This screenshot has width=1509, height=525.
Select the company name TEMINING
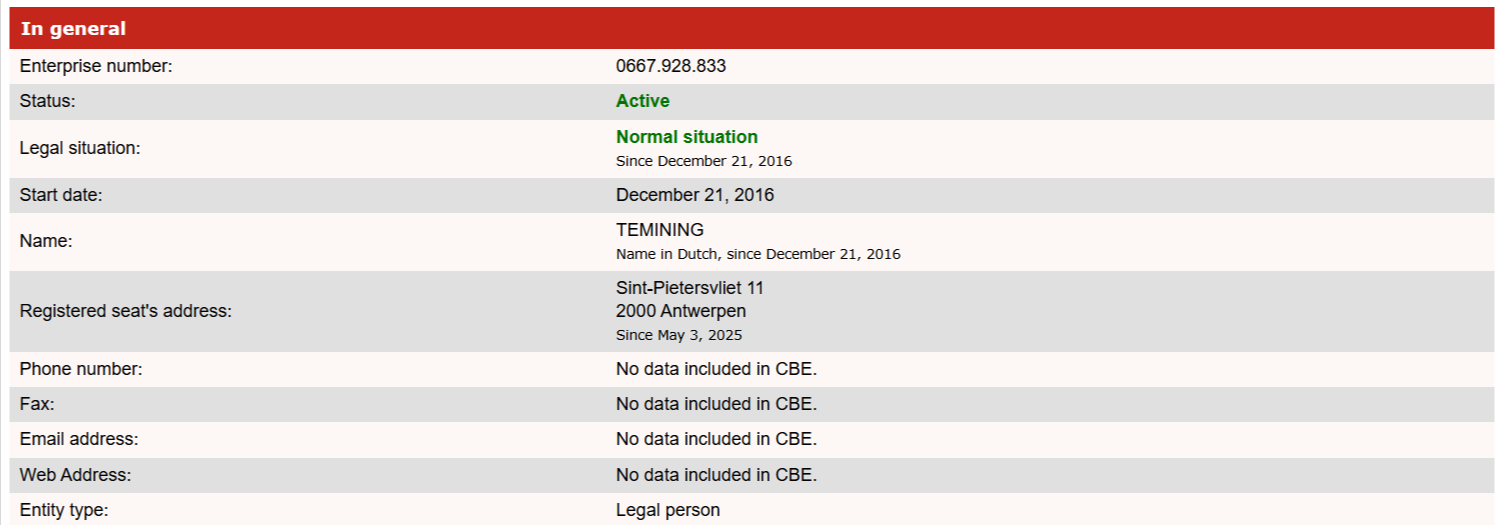(660, 230)
